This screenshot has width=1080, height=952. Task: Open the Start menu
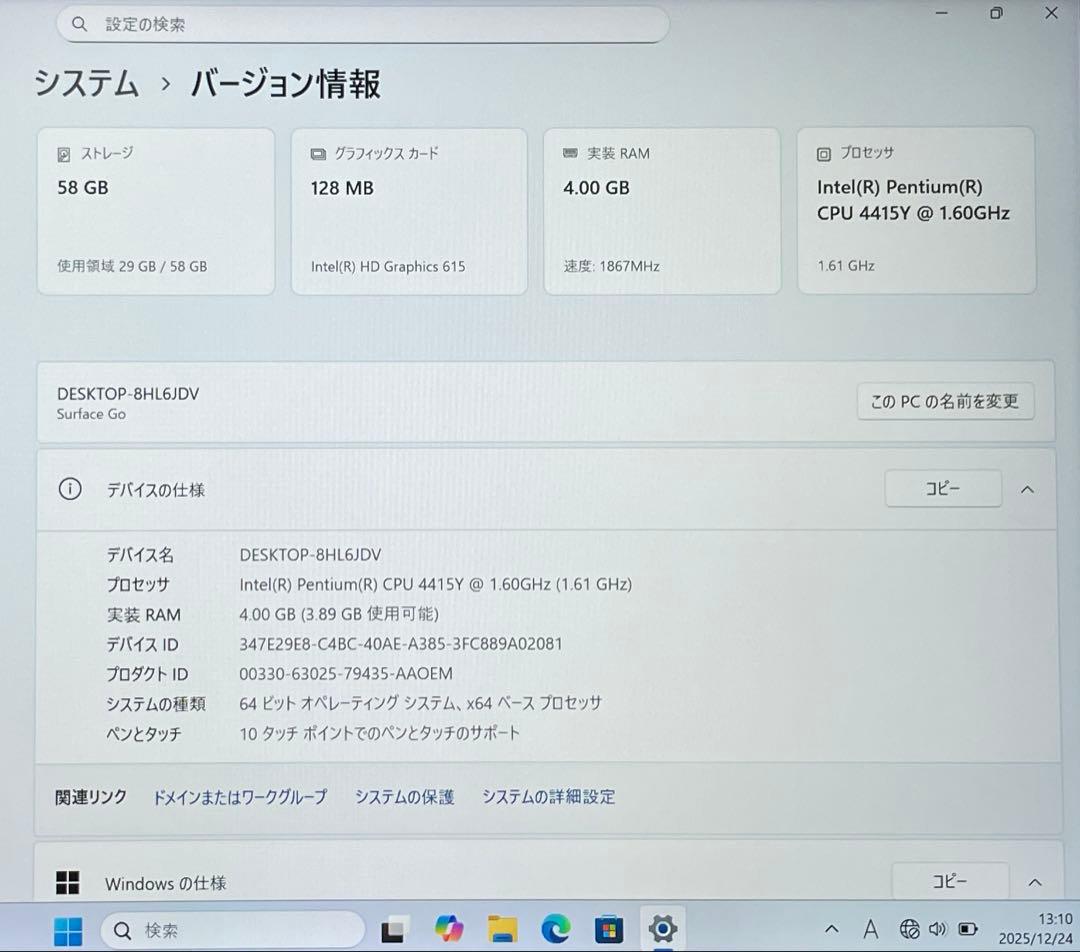point(66,929)
